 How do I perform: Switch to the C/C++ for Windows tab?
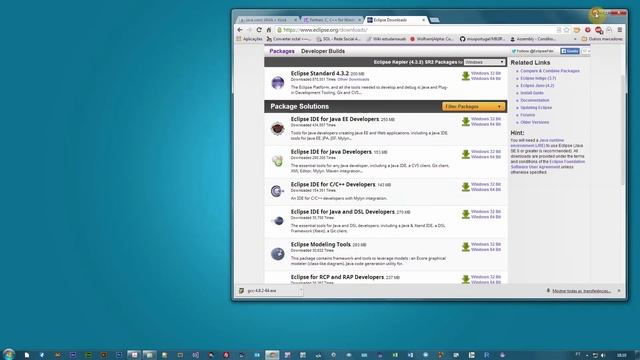pyautogui.click(x=332, y=20)
